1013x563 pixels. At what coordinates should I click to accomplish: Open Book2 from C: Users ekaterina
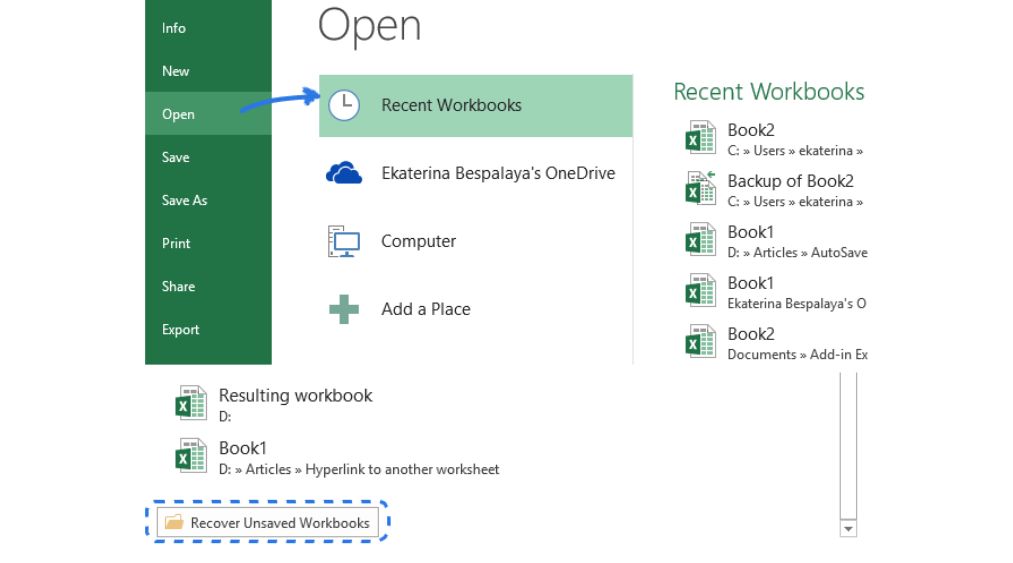(775, 139)
